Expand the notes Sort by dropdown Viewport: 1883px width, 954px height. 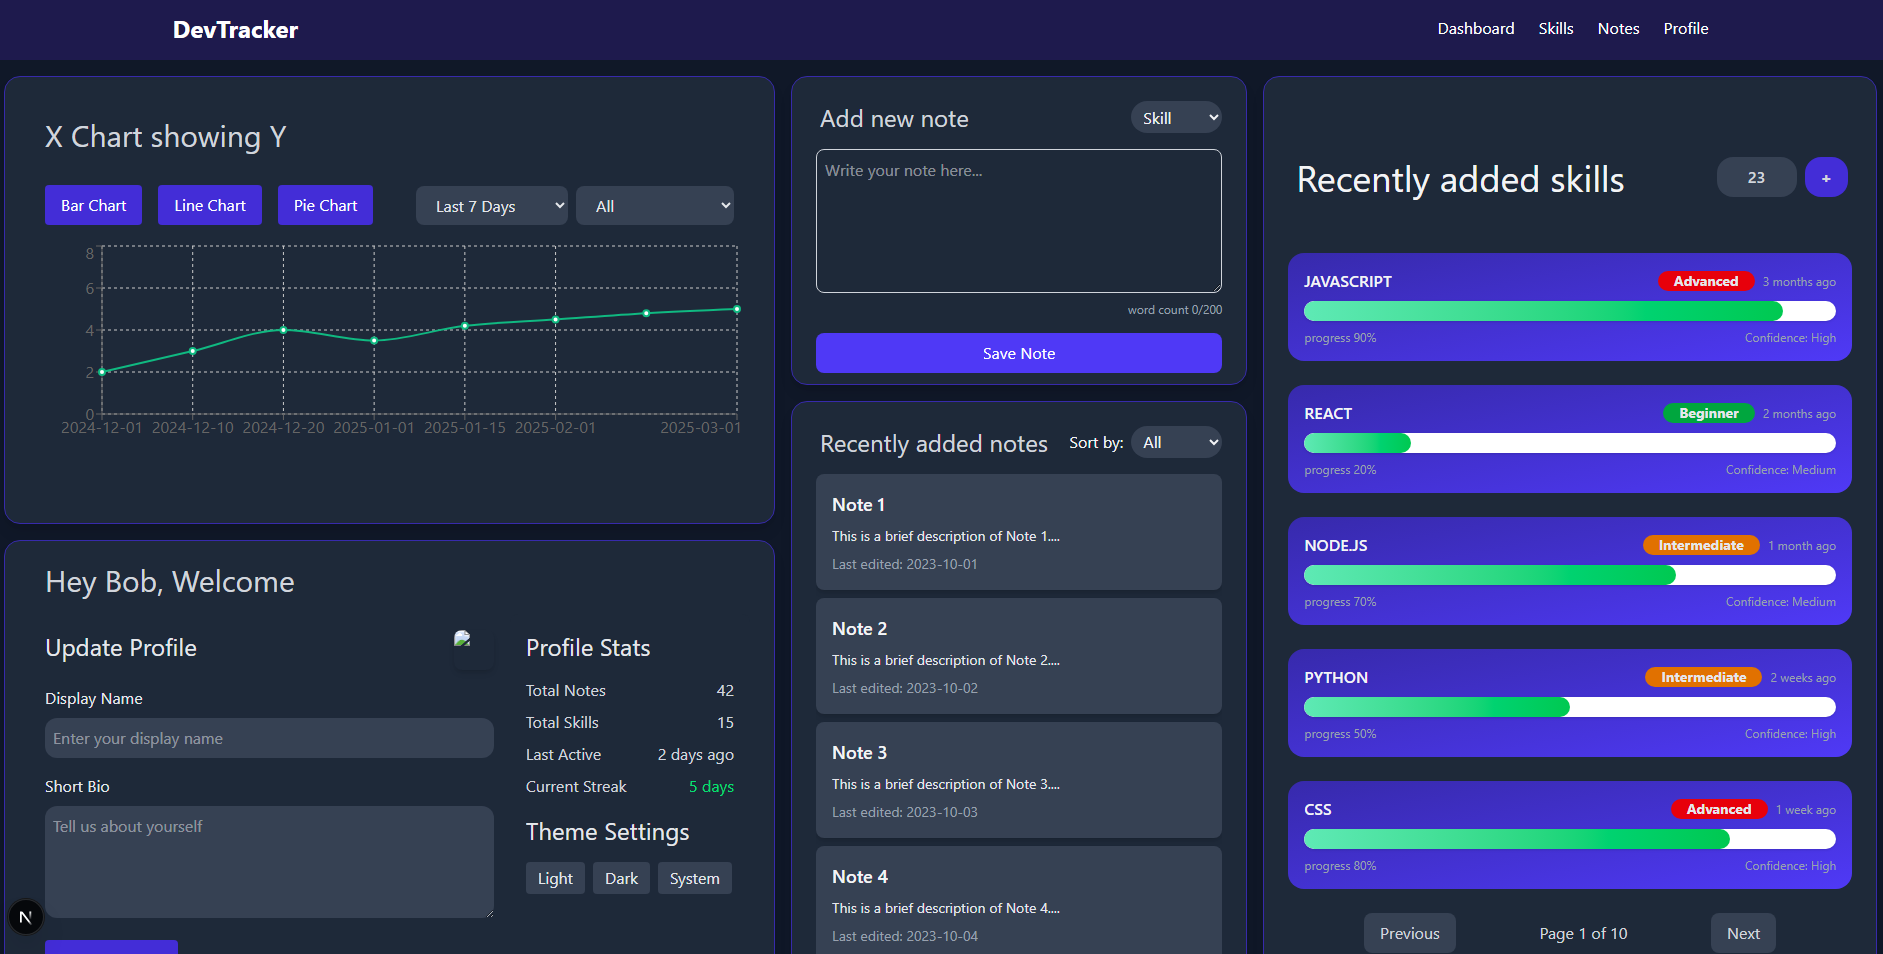[1176, 442]
